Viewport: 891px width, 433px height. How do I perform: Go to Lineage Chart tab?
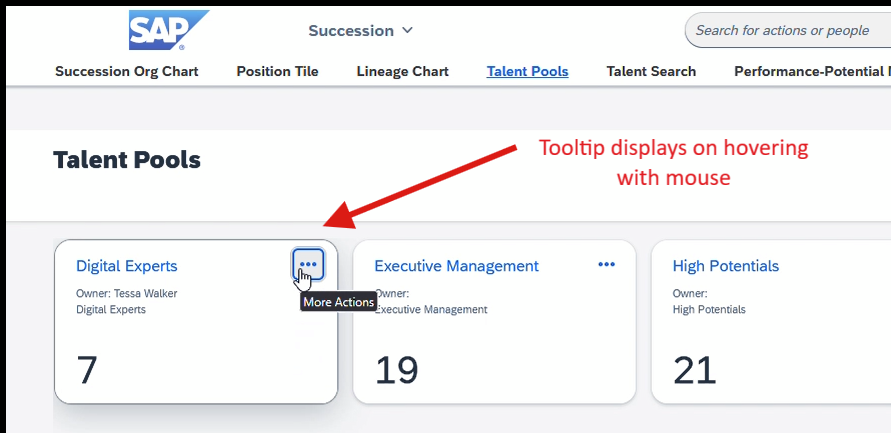[x=402, y=72]
